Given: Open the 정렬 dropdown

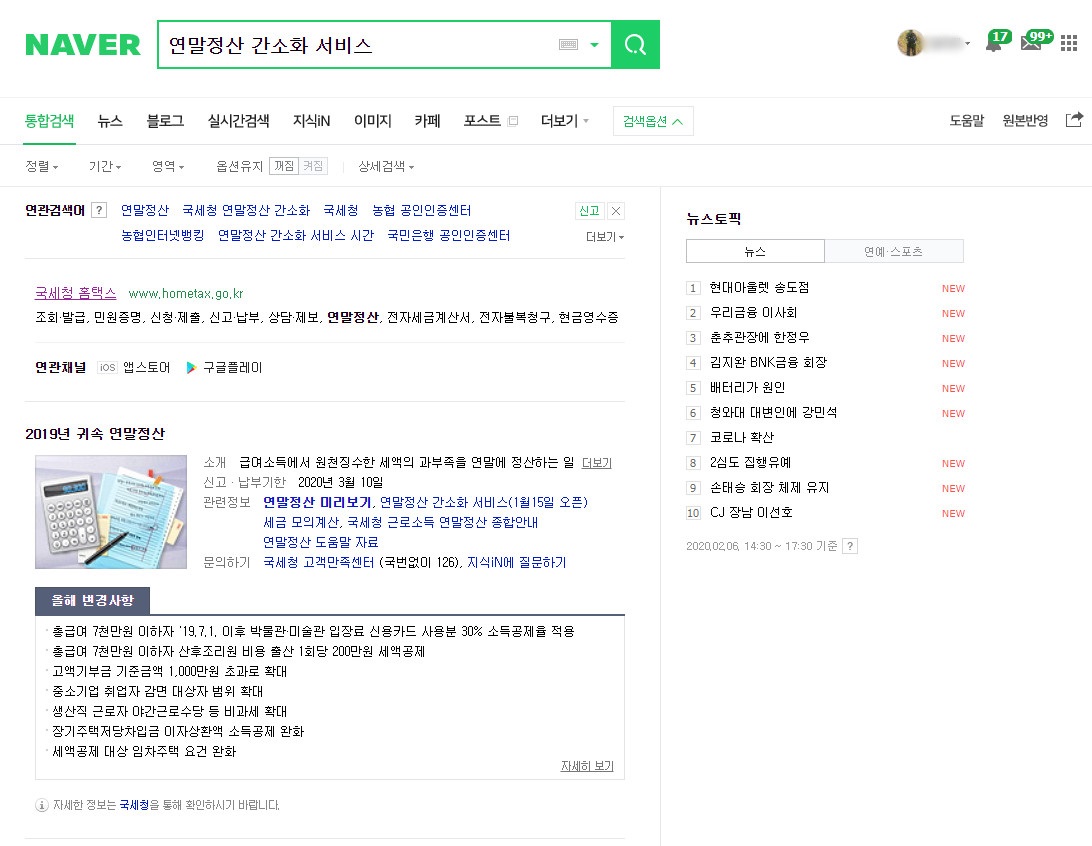Looking at the screenshot, I should coord(42,166).
